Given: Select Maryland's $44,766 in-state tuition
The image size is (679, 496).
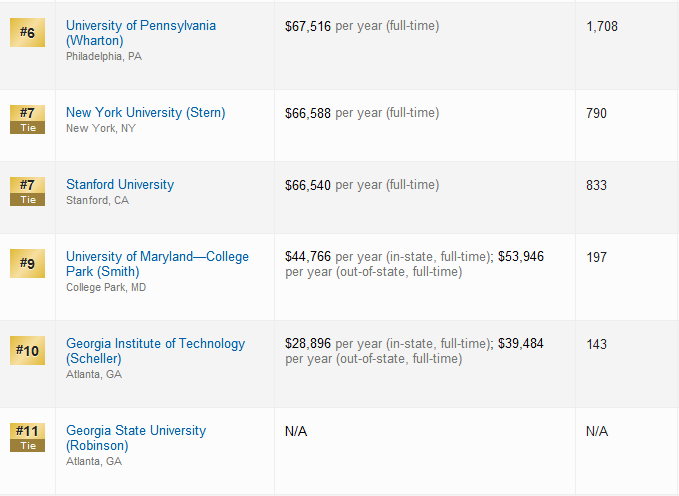Looking at the screenshot, I should pyautogui.click(x=308, y=257).
